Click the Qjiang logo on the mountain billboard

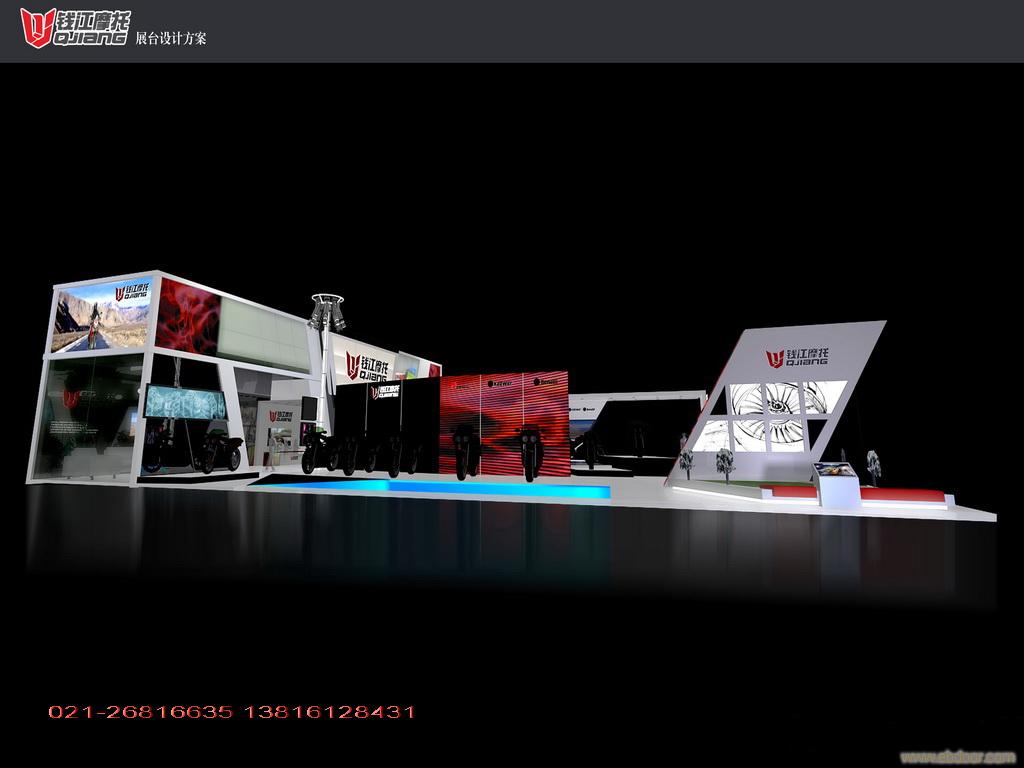pos(131,292)
